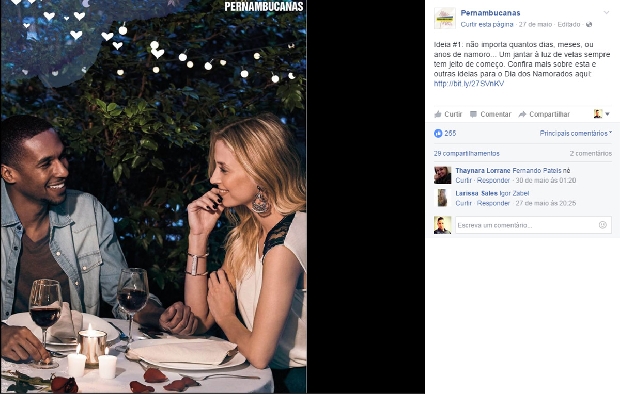The height and width of the screenshot is (394, 620).
Task: Expand the post options chevron at top right
Action: [606, 13]
